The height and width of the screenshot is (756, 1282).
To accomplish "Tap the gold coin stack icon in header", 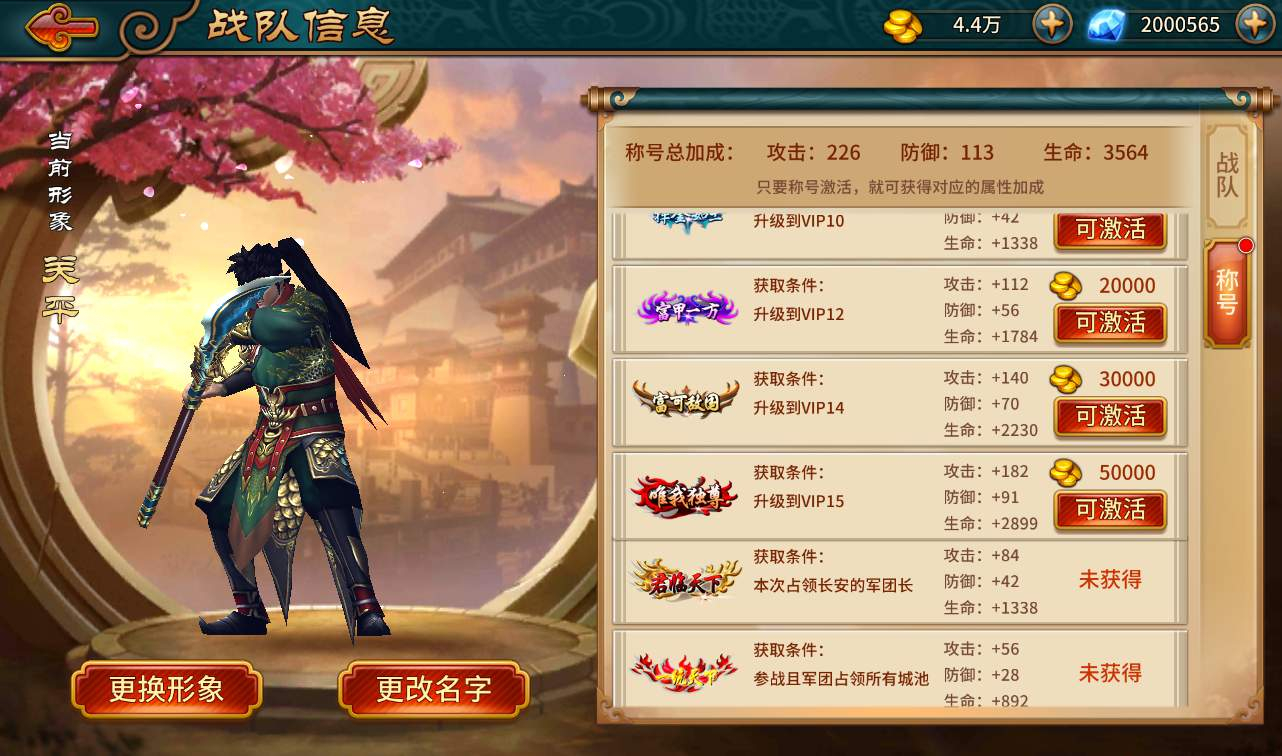I will point(903,25).
